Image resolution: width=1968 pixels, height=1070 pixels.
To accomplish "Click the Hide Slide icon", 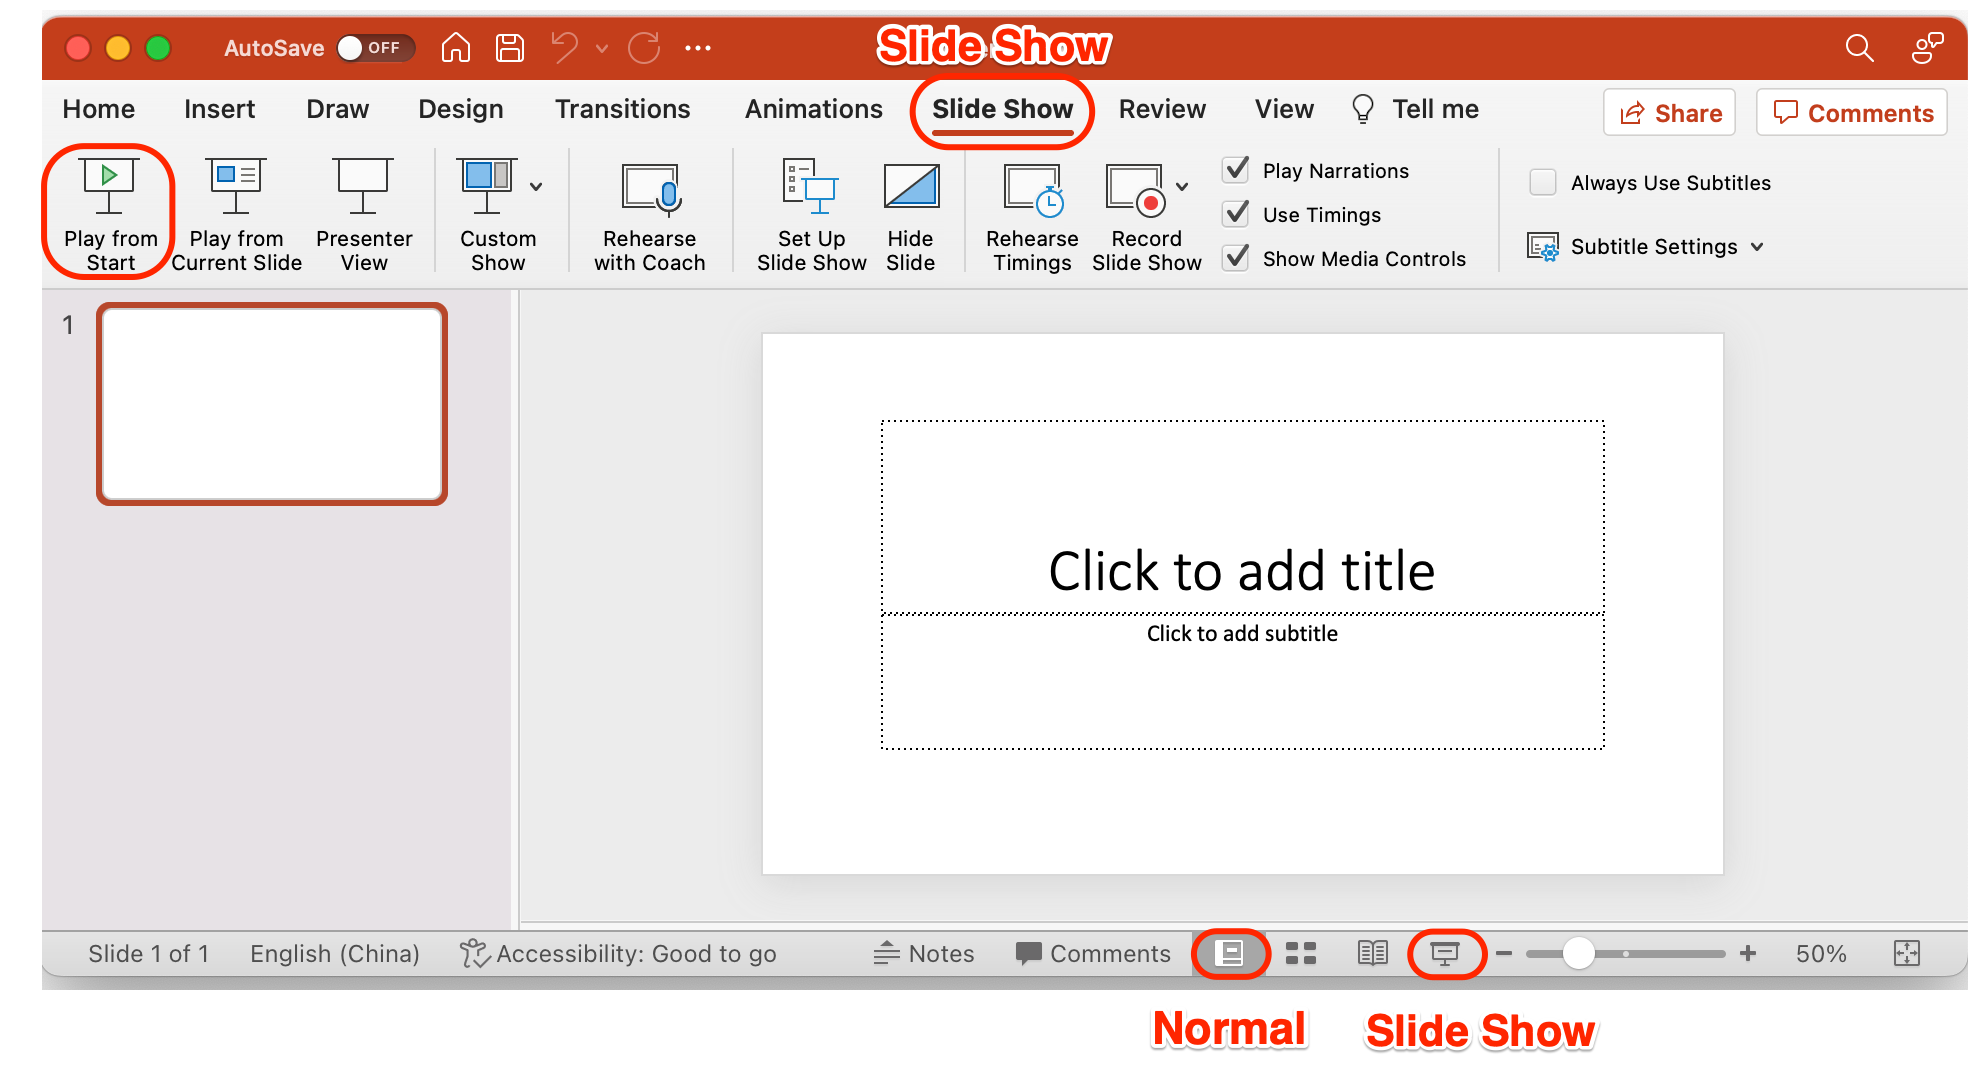I will [x=910, y=186].
